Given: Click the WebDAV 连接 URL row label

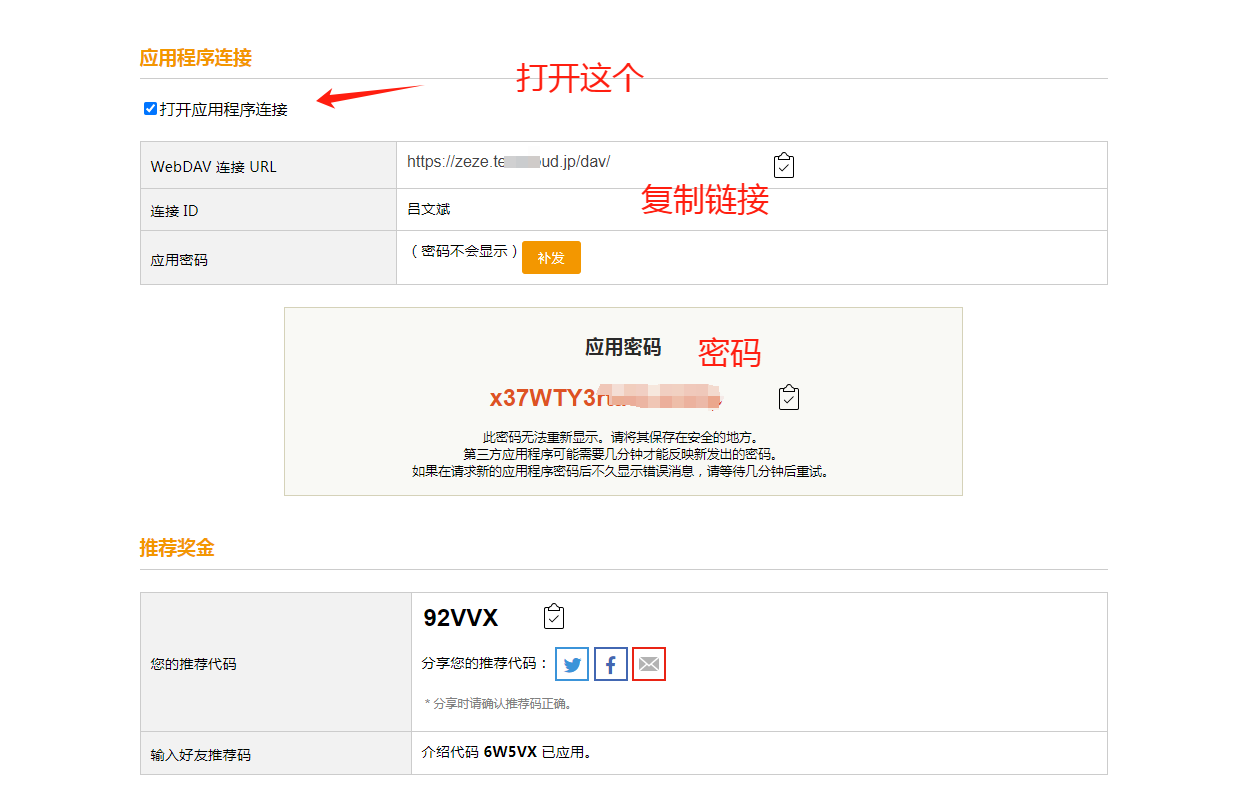Looking at the screenshot, I should pyautogui.click(x=213, y=167).
